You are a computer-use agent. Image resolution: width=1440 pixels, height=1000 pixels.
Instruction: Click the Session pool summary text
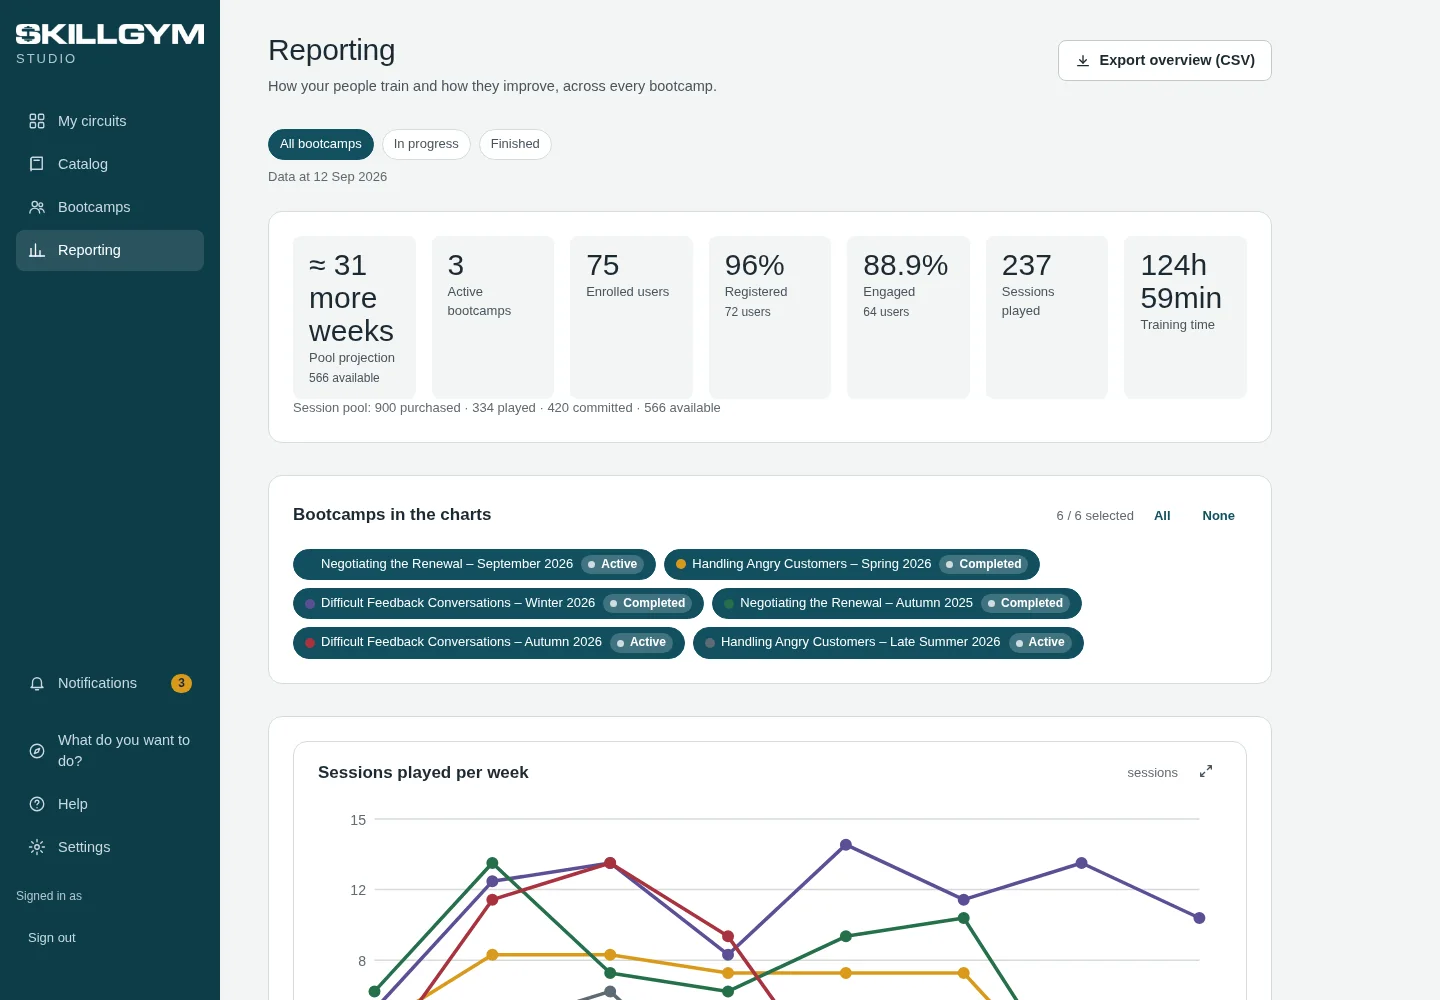[x=506, y=408]
